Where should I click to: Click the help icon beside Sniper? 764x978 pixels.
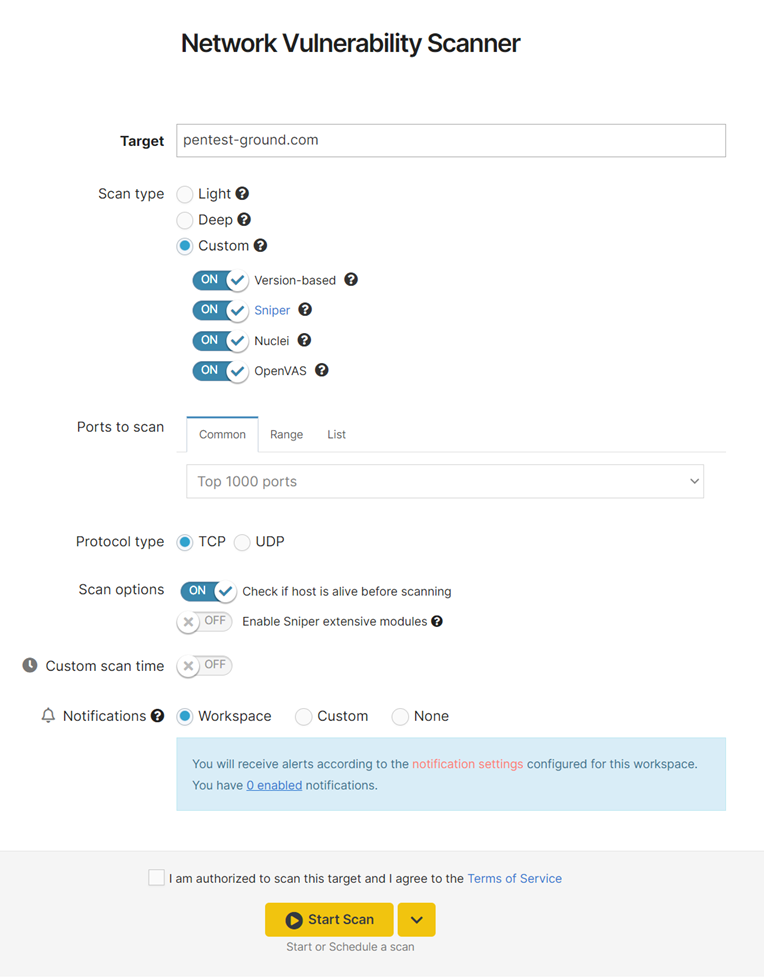point(305,309)
